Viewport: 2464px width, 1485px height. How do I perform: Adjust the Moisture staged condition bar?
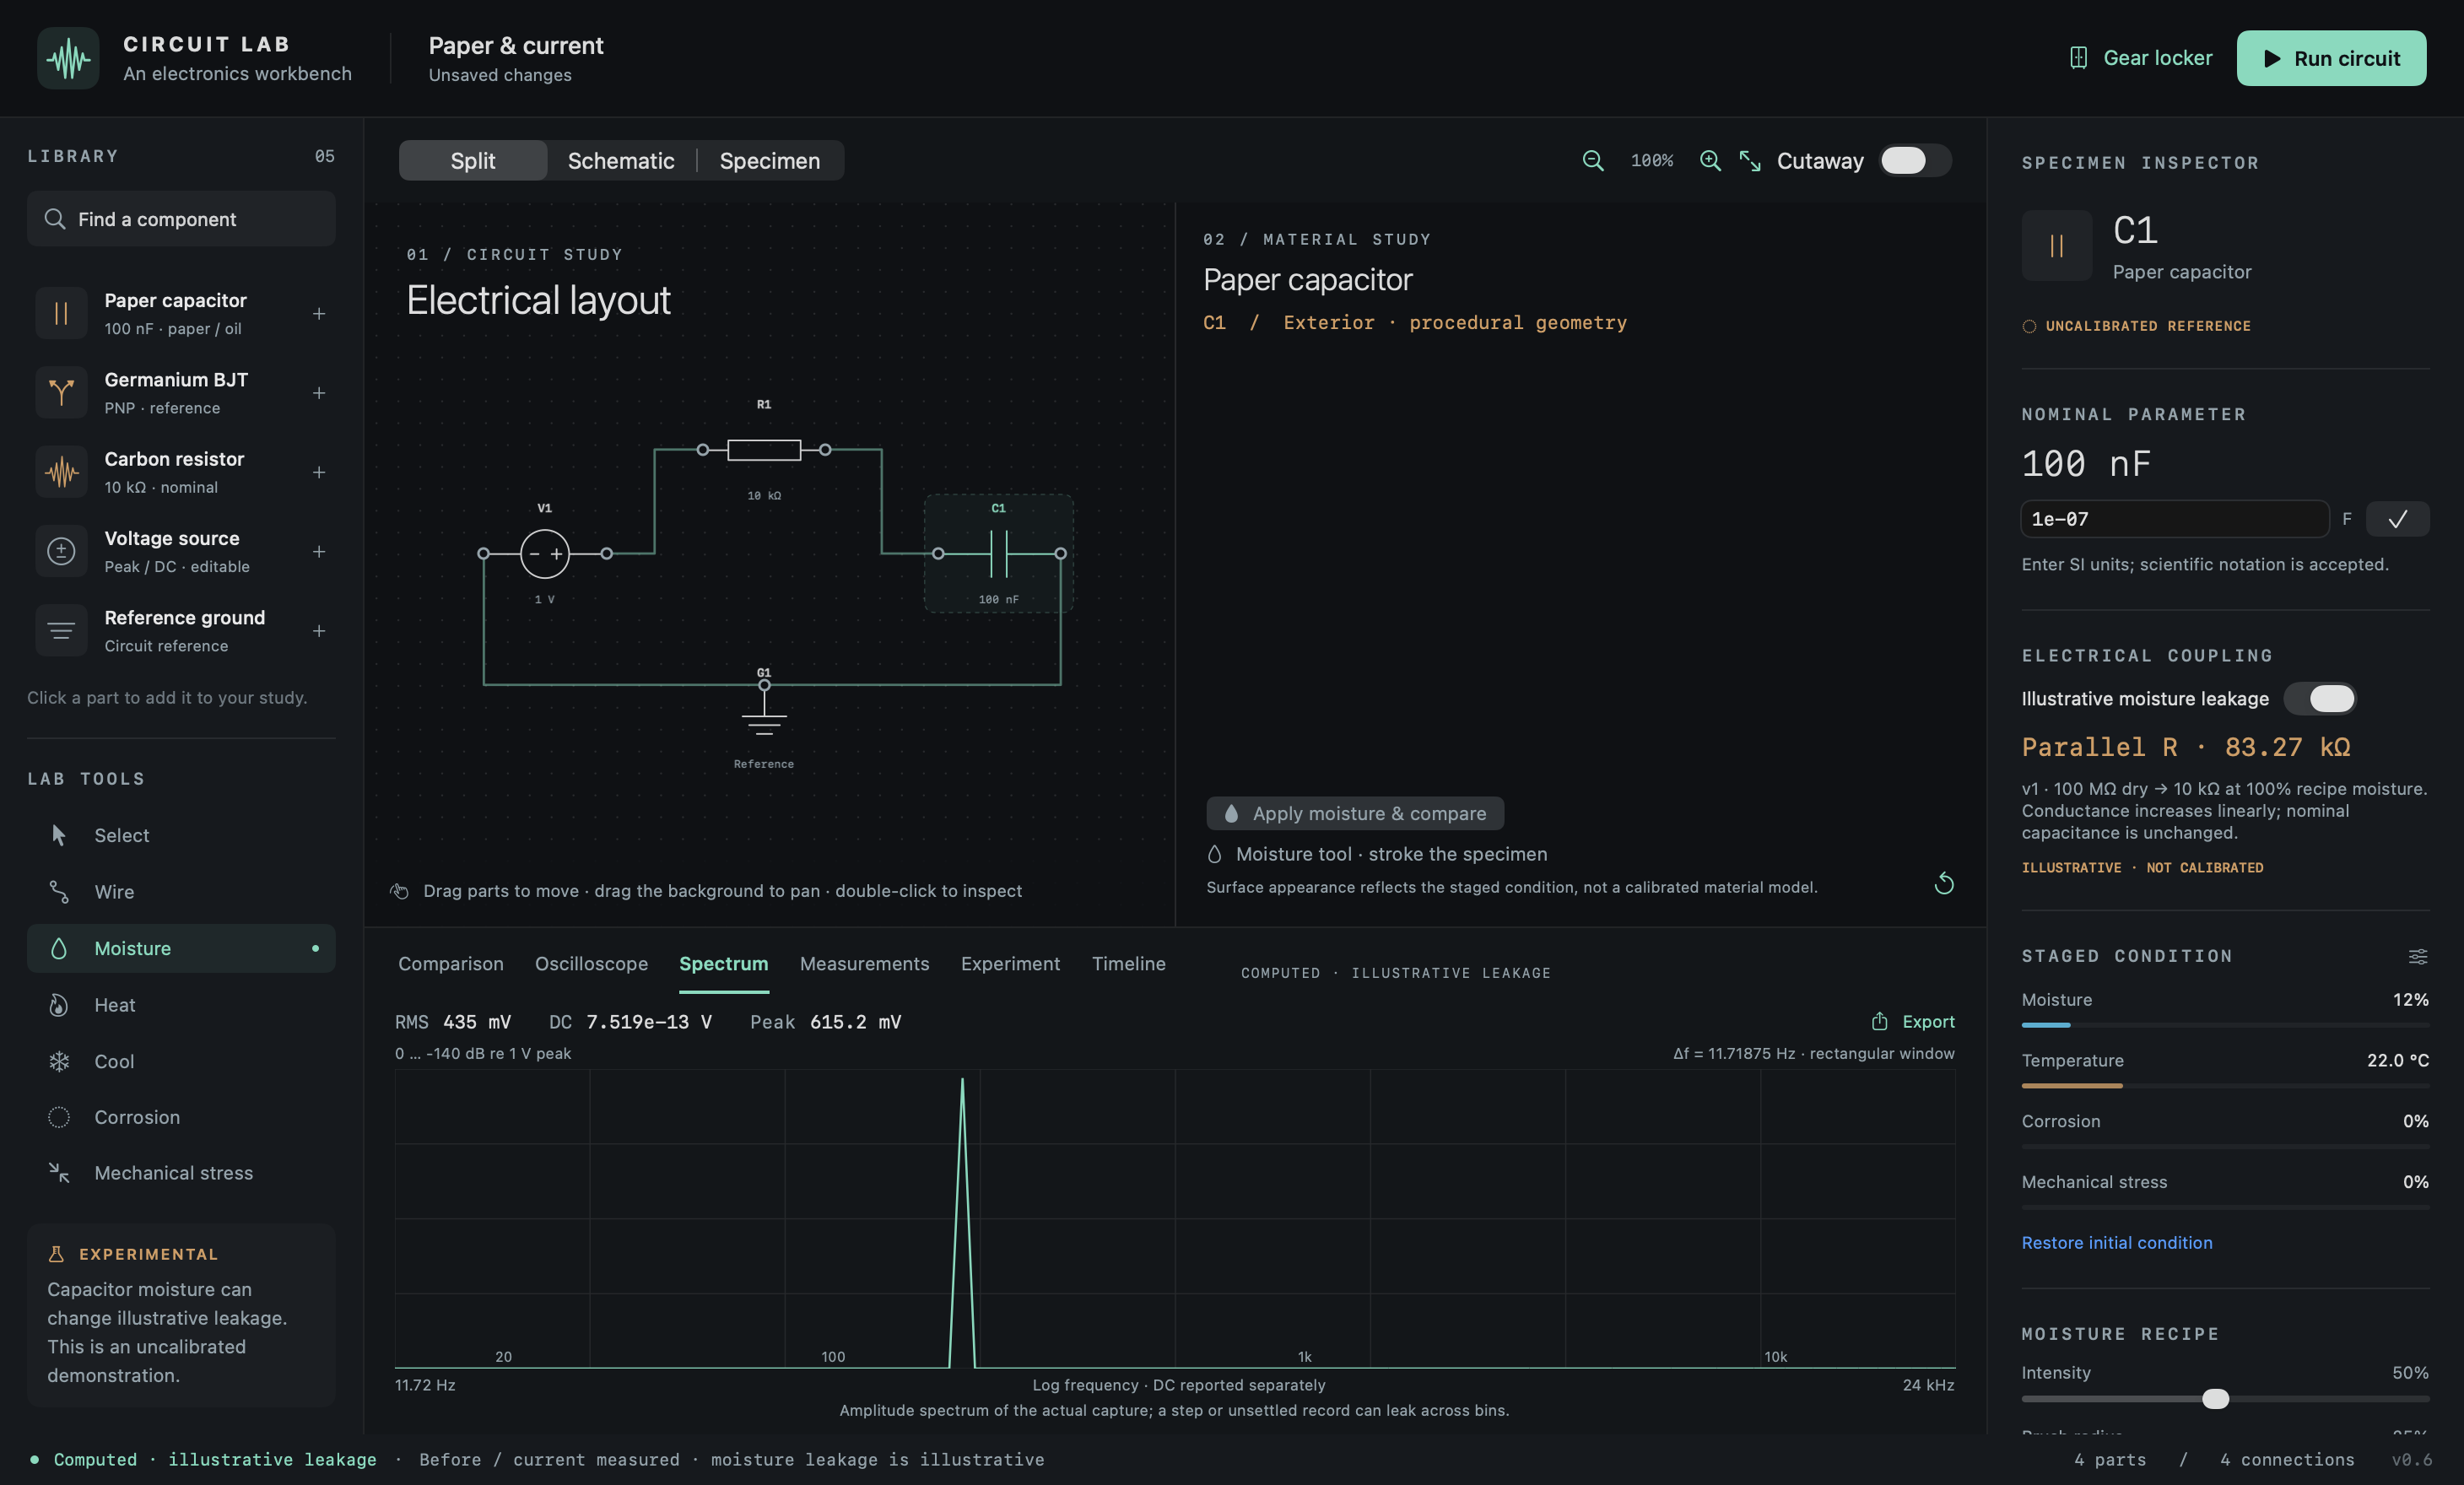2225,1025
